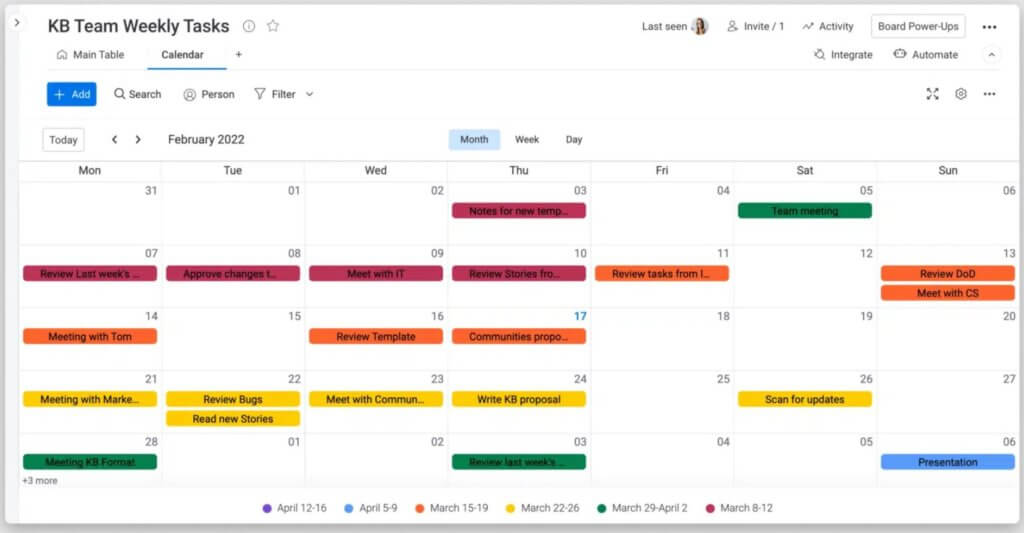Viewport: 1024px width, 533px height.
Task: Filter by Person
Action: 209,94
